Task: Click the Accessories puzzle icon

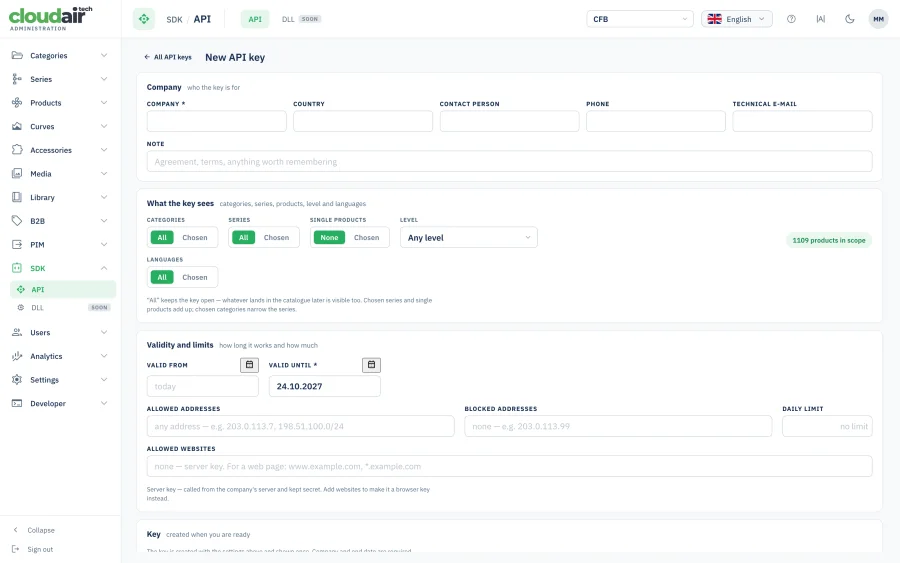Action: (17, 150)
